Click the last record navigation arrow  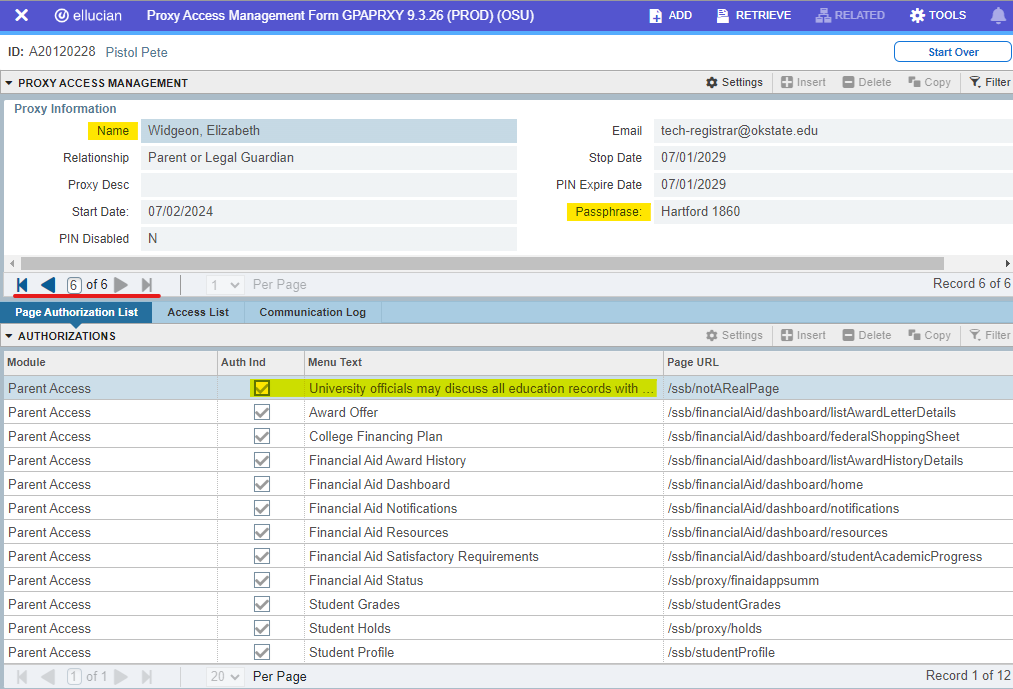(145, 285)
